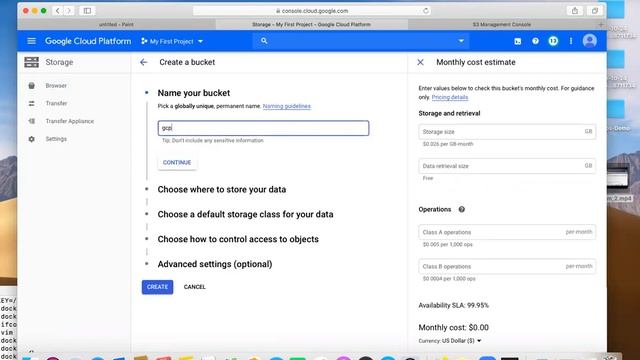Show all tabs overview icon

(595, 11)
